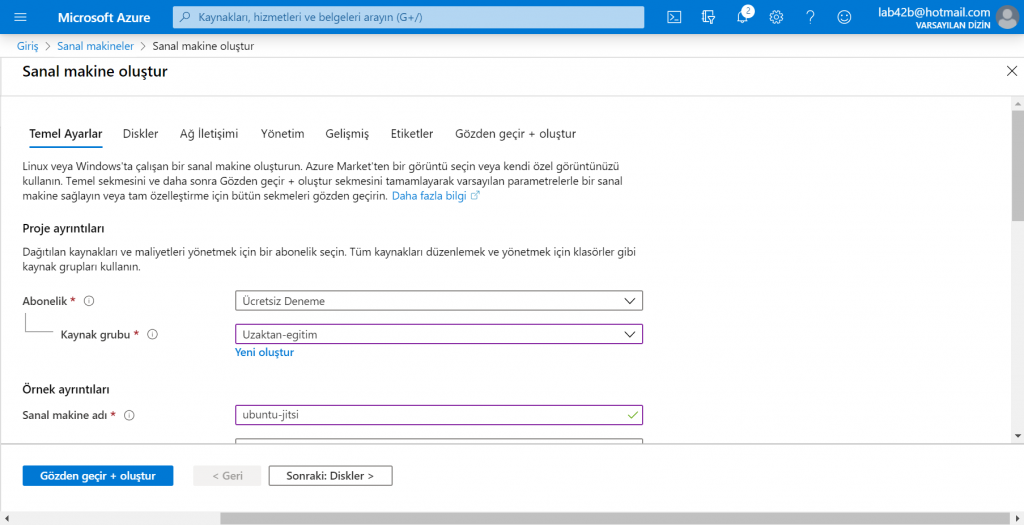Click the horizontal scrollbar left arrow
Viewport: 1024px width, 525px height.
6,518
